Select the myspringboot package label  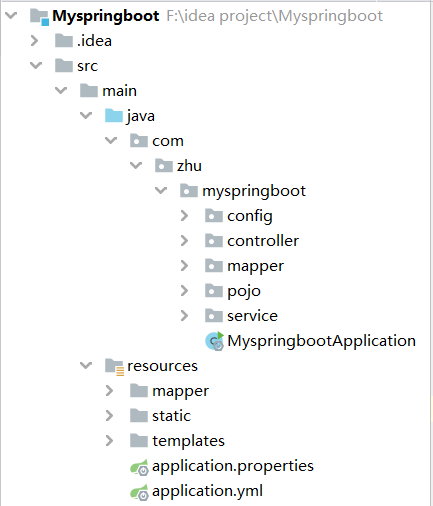click(x=254, y=191)
